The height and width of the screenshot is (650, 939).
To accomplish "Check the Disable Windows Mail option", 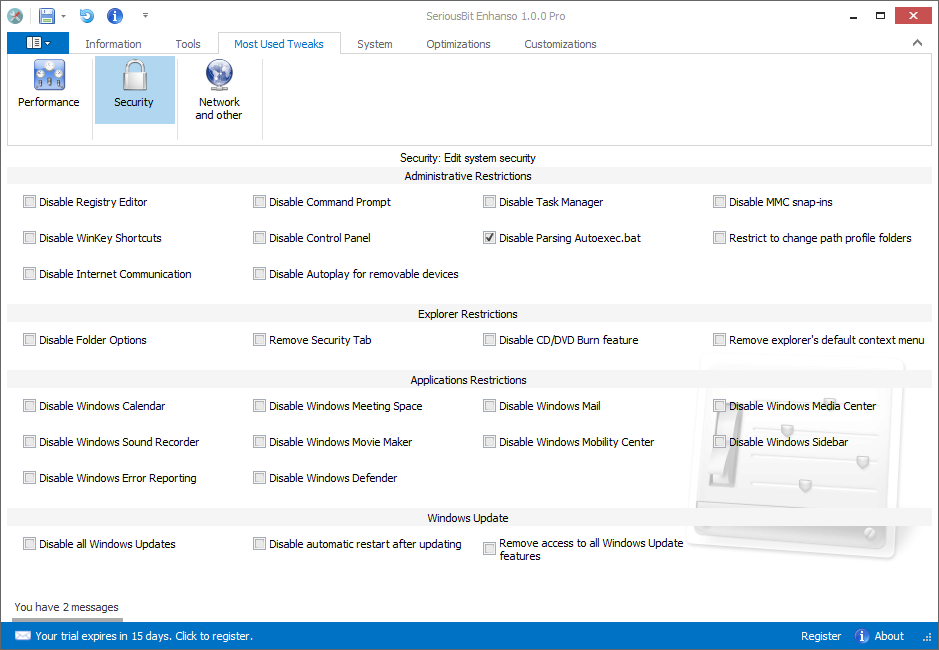I will pos(489,406).
